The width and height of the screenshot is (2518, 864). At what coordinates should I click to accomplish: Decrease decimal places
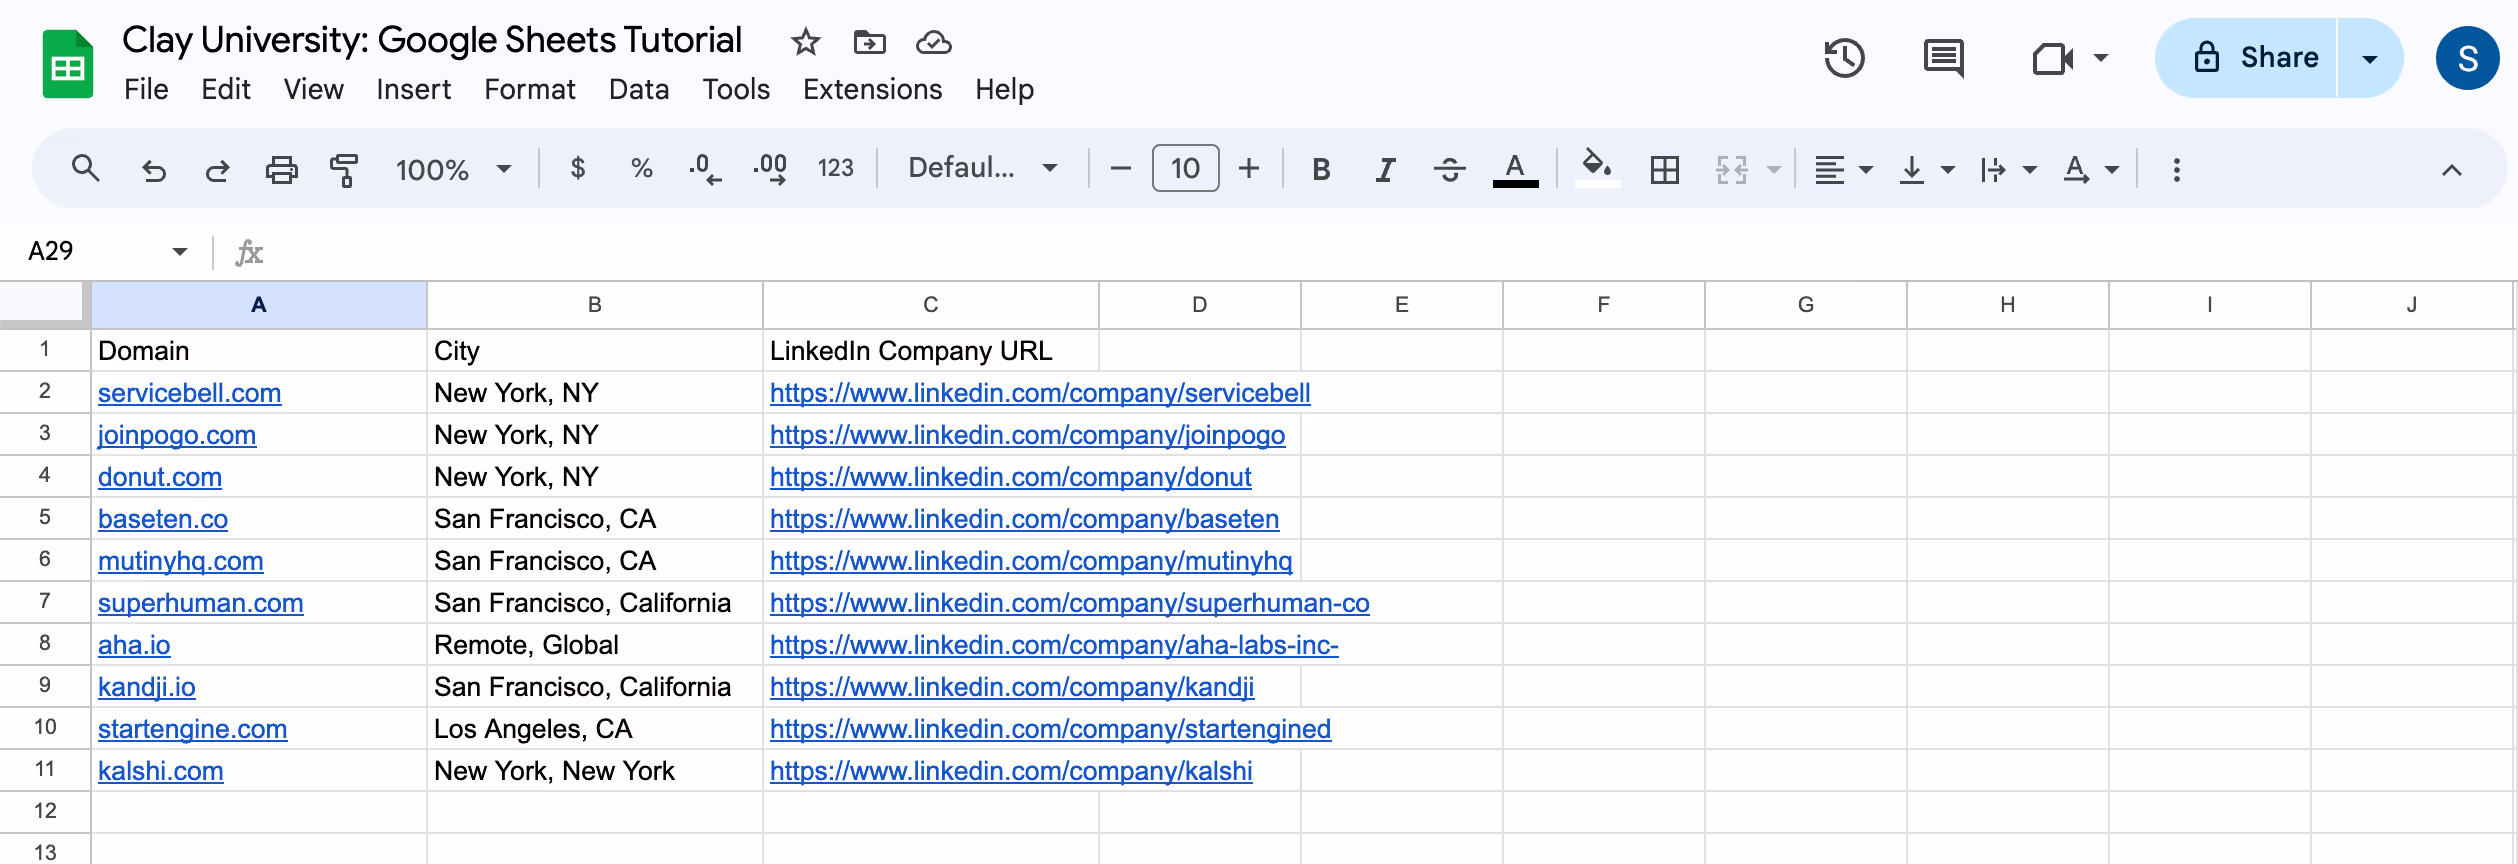click(705, 169)
